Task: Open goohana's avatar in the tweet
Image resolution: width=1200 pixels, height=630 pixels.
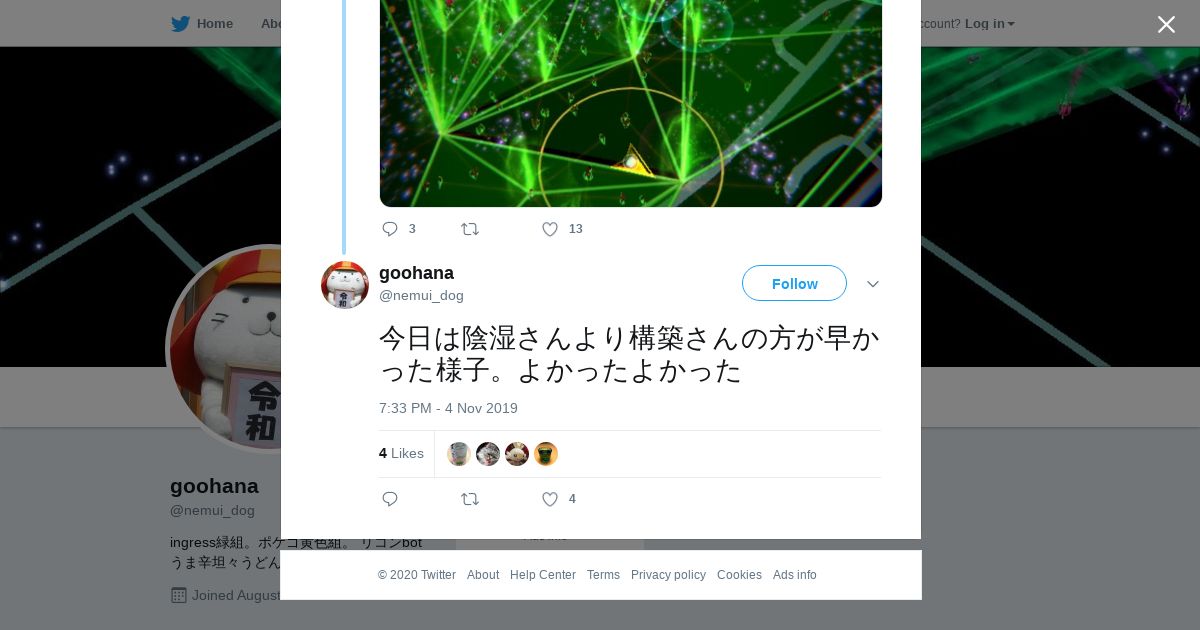Action: click(x=345, y=285)
